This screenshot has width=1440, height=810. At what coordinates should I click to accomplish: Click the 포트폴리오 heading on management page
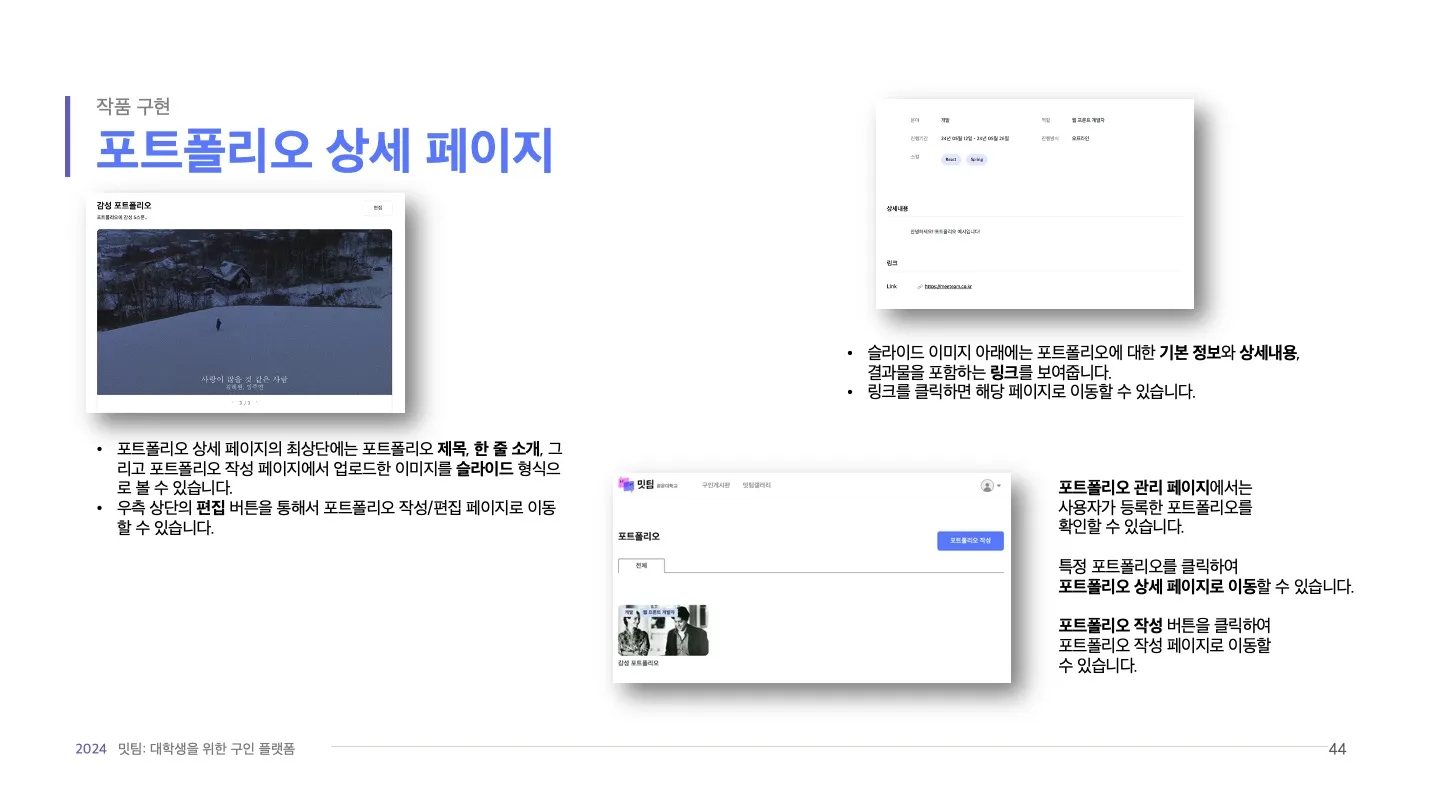pyautogui.click(x=639, y=537)
